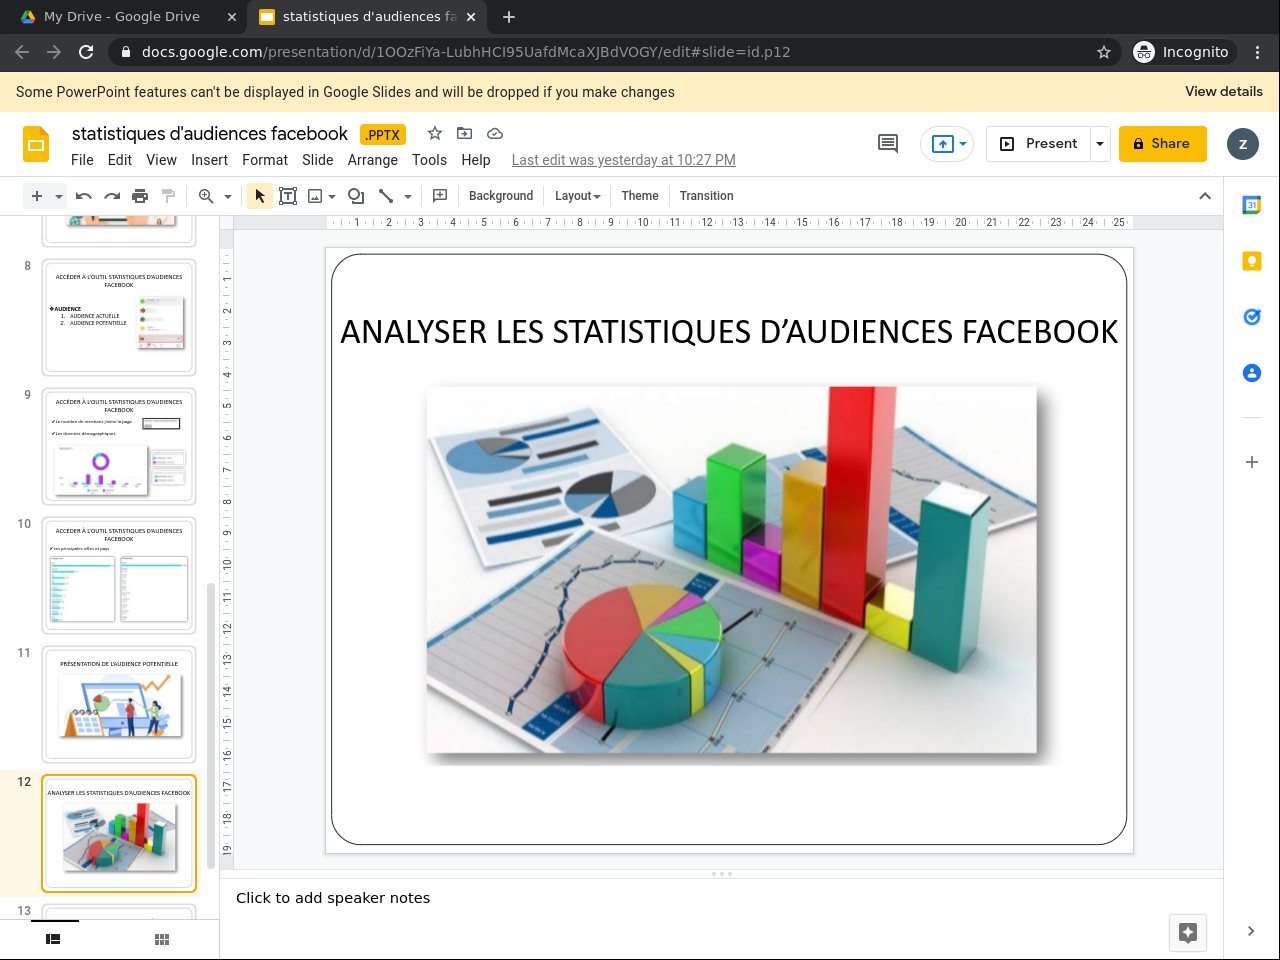The height and width of the screenshot is (960, 1280).
Task: Click the Move to folder icon
Action: pyautogui.click(x=465, y=134)
